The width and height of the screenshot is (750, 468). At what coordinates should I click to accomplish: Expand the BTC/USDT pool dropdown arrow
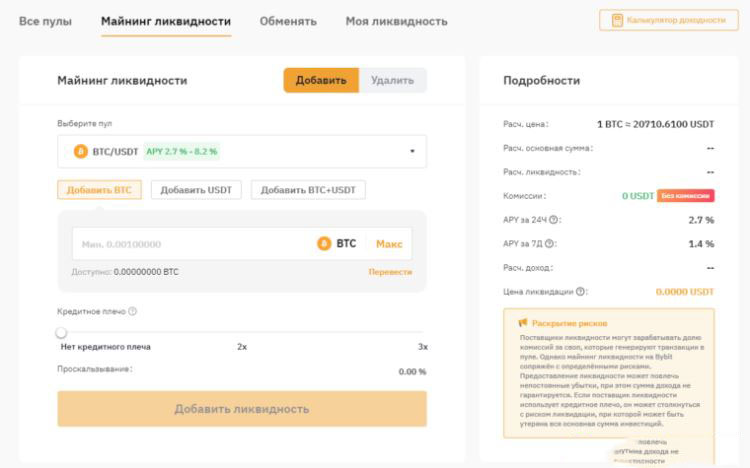point(412,152)
